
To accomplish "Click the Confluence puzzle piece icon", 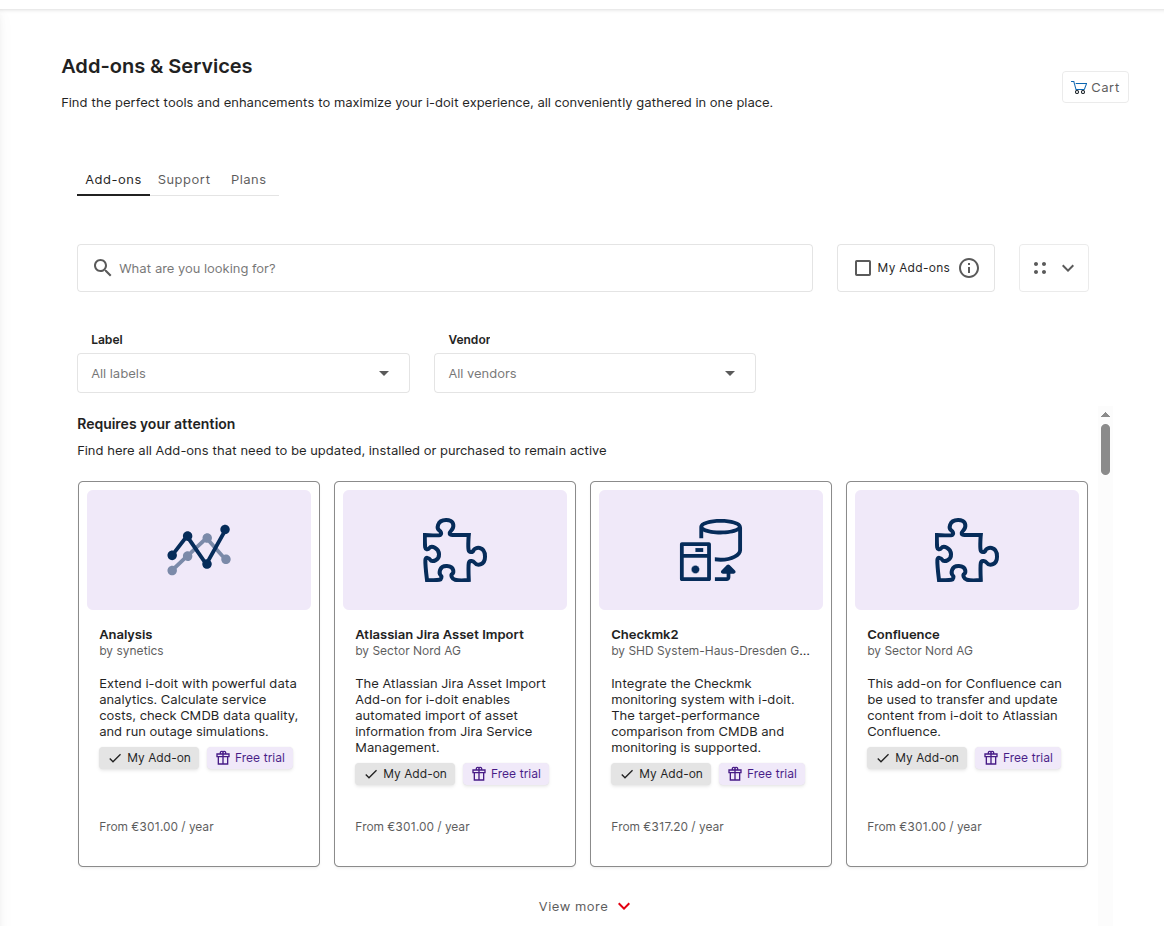I will [x=967, y=550].
